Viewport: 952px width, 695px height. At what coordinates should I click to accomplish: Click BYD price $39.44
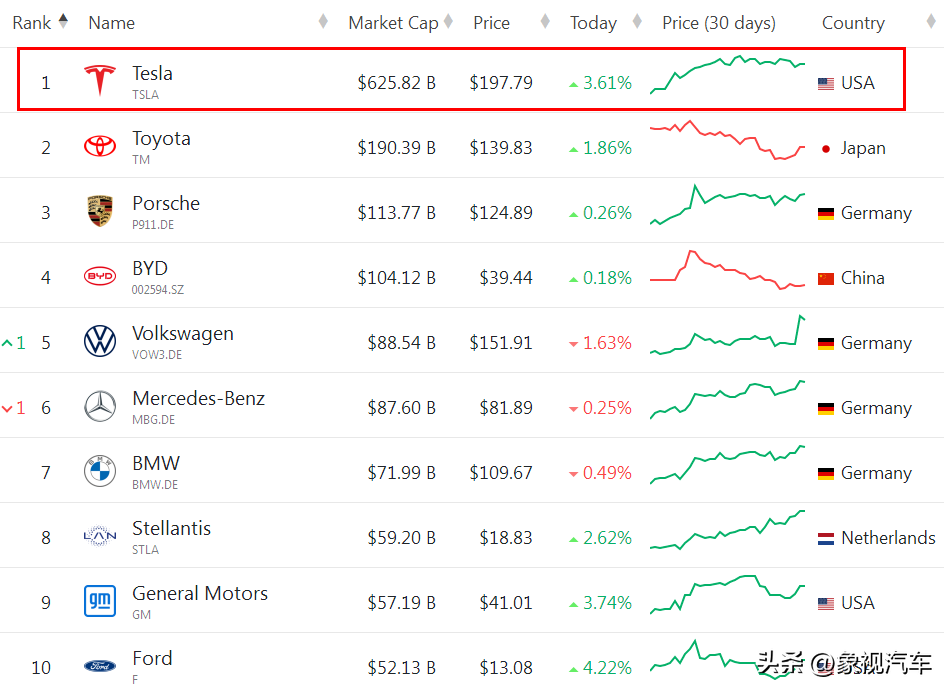[506, 277]
